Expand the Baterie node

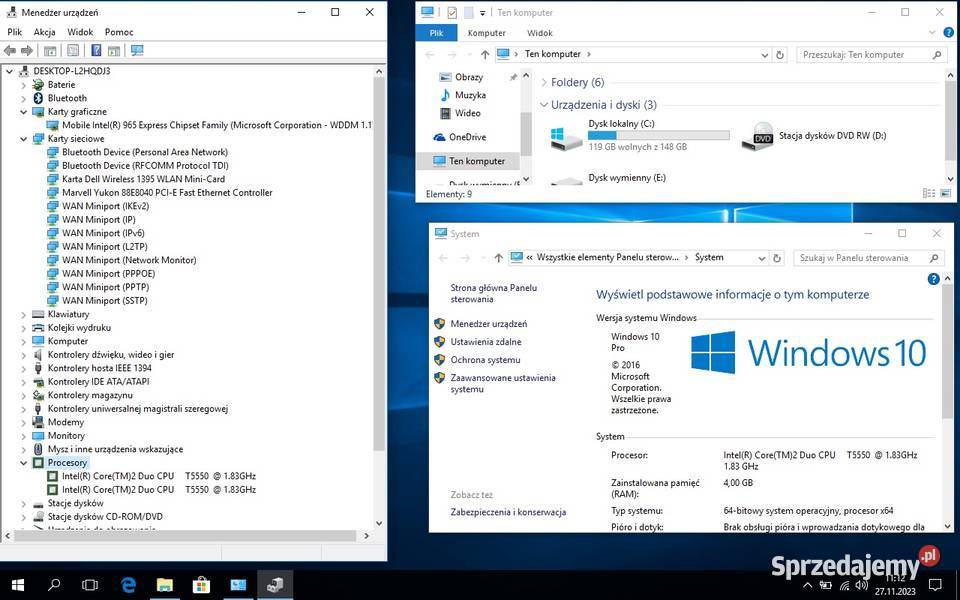pyautogui.click(x=23, y=85)
